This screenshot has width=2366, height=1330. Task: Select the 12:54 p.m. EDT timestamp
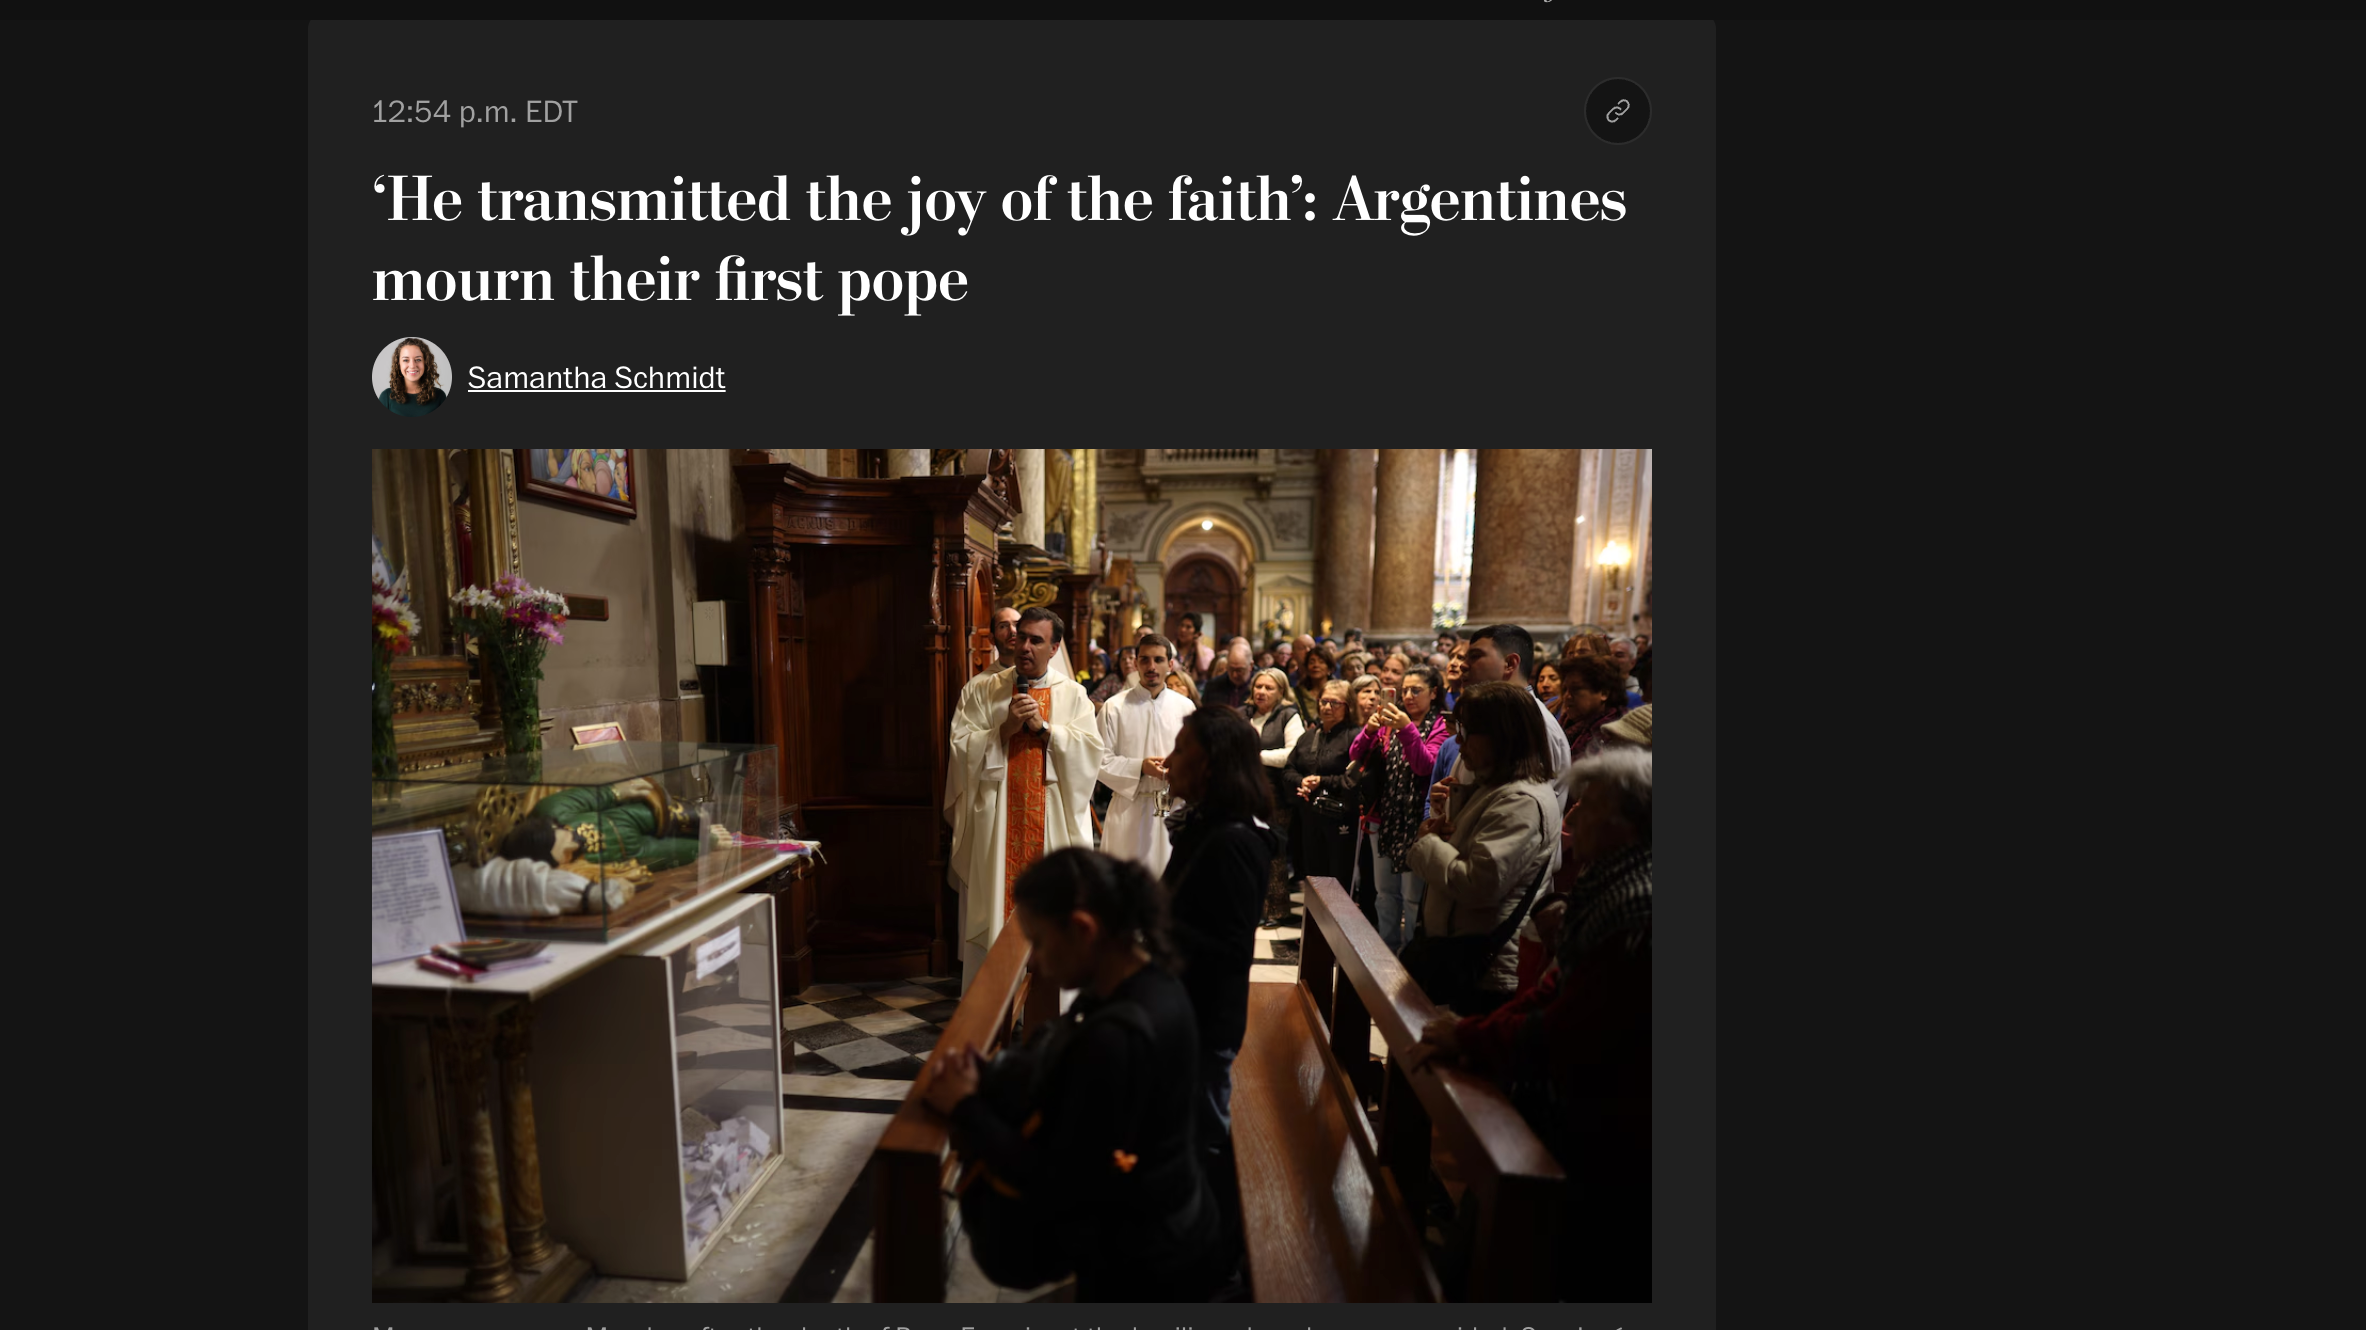[x=475, y=112]
